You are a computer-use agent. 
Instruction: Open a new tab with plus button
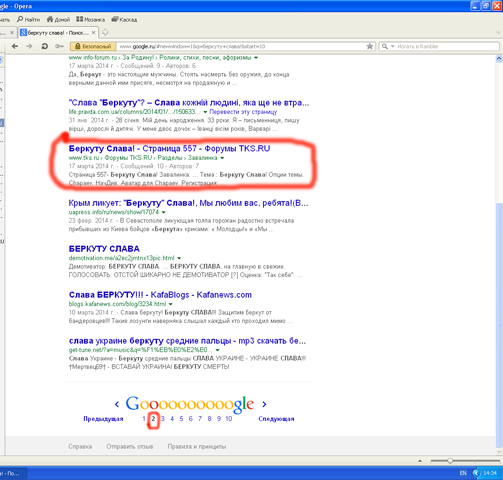pyautogui.click(x=105, y=32)
